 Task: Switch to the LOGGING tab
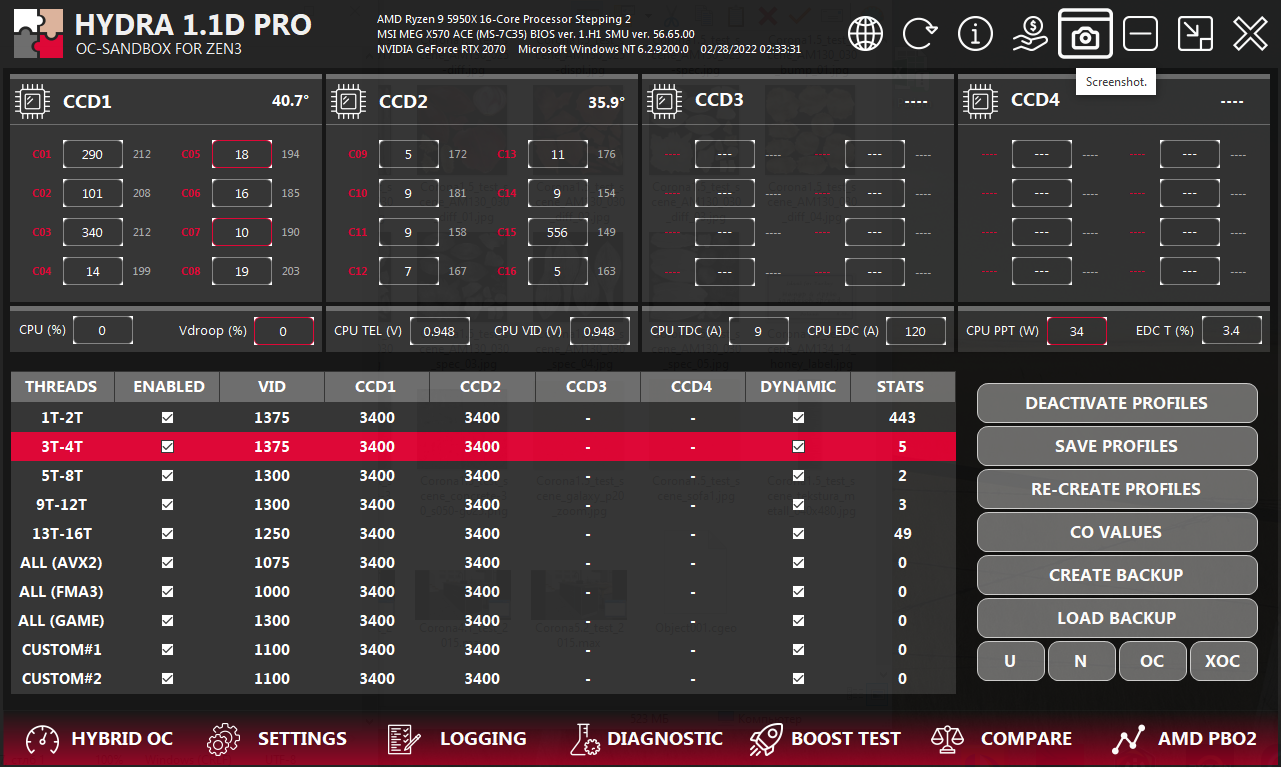point(483,739)
